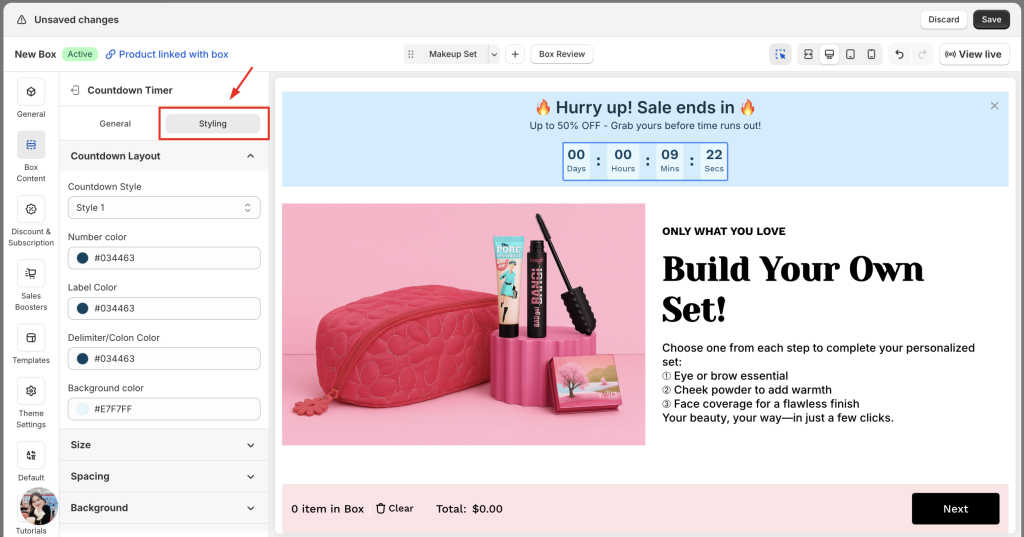Open Theme Settings gear icon
This screenshot has width=1024, height=537.
click(31, 392)
